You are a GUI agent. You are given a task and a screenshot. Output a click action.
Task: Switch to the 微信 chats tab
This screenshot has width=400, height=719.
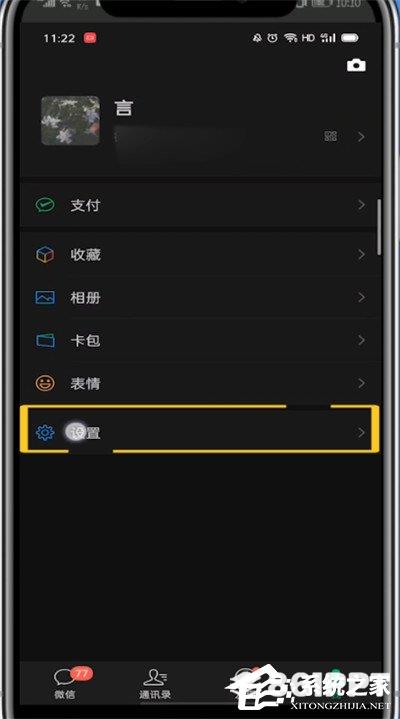click(65, 683)
